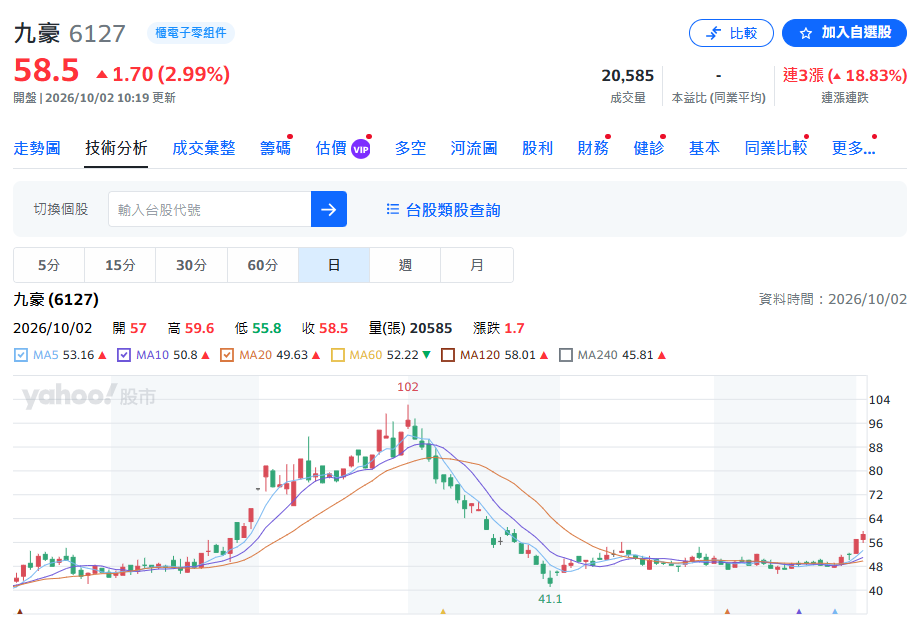The height and width of the screenshot is (621, 909).
Task: Open the 成交彙整 tab
Action: pos(203,148)
